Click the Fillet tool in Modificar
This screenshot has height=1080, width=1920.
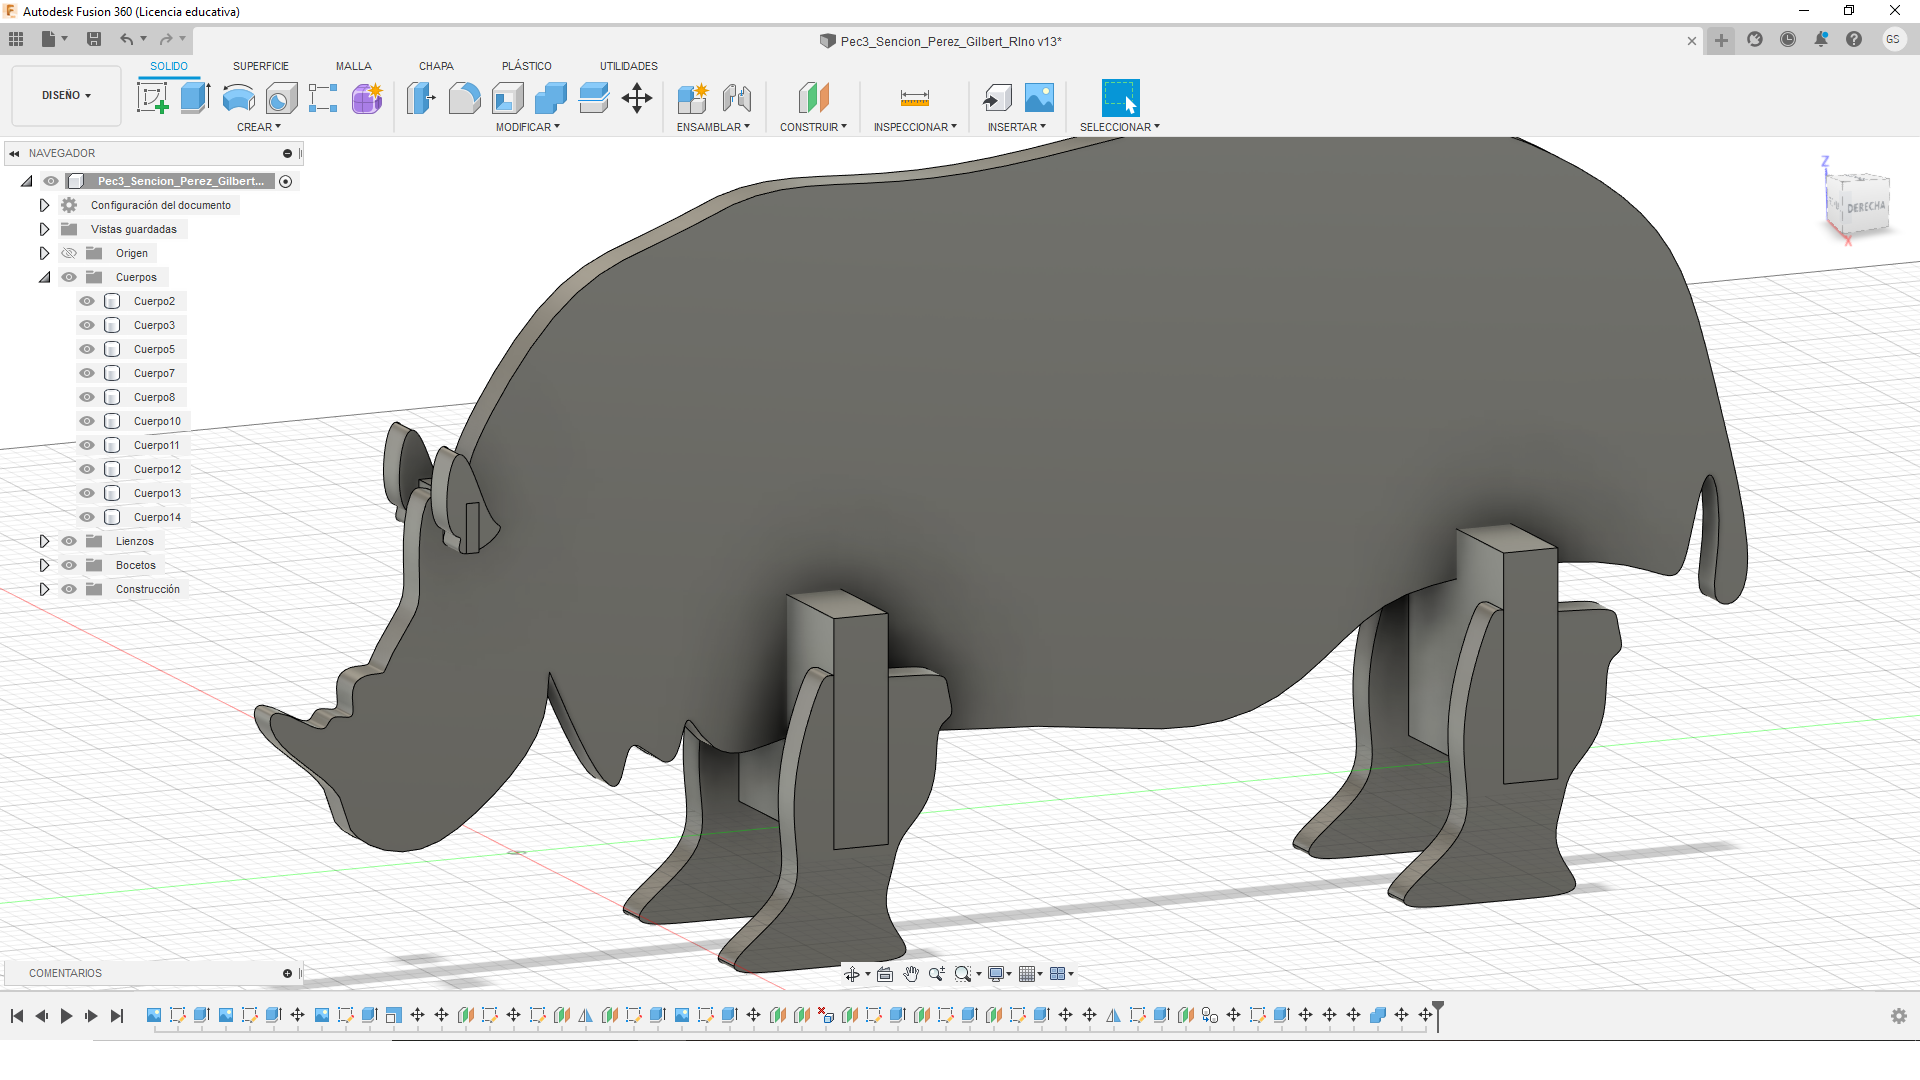(x=464, y=98)
